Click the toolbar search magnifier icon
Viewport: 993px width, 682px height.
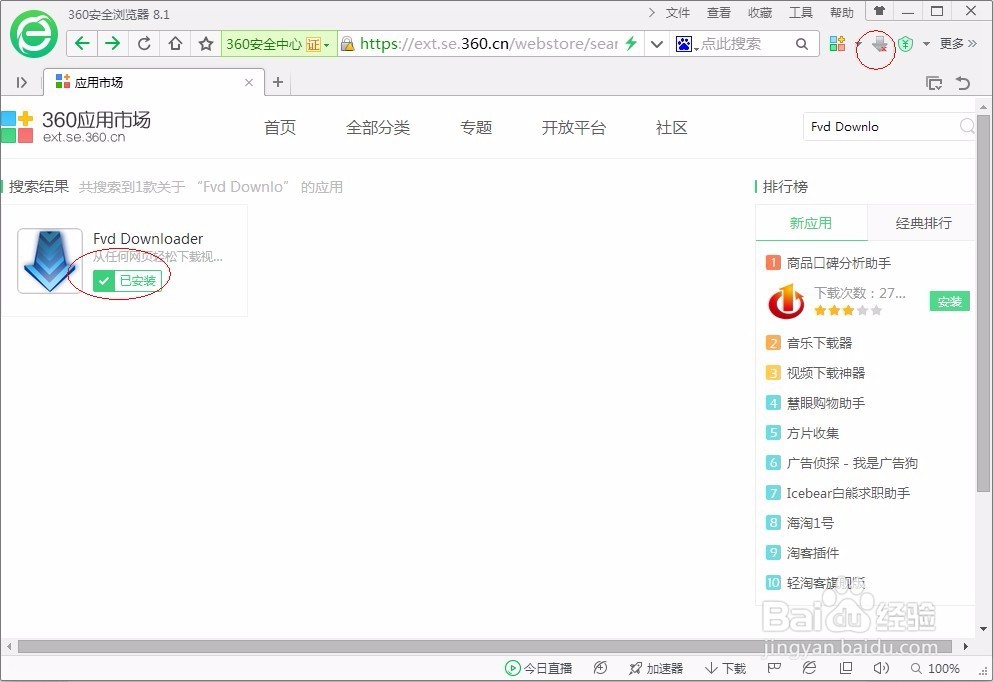tap(802, 44)
